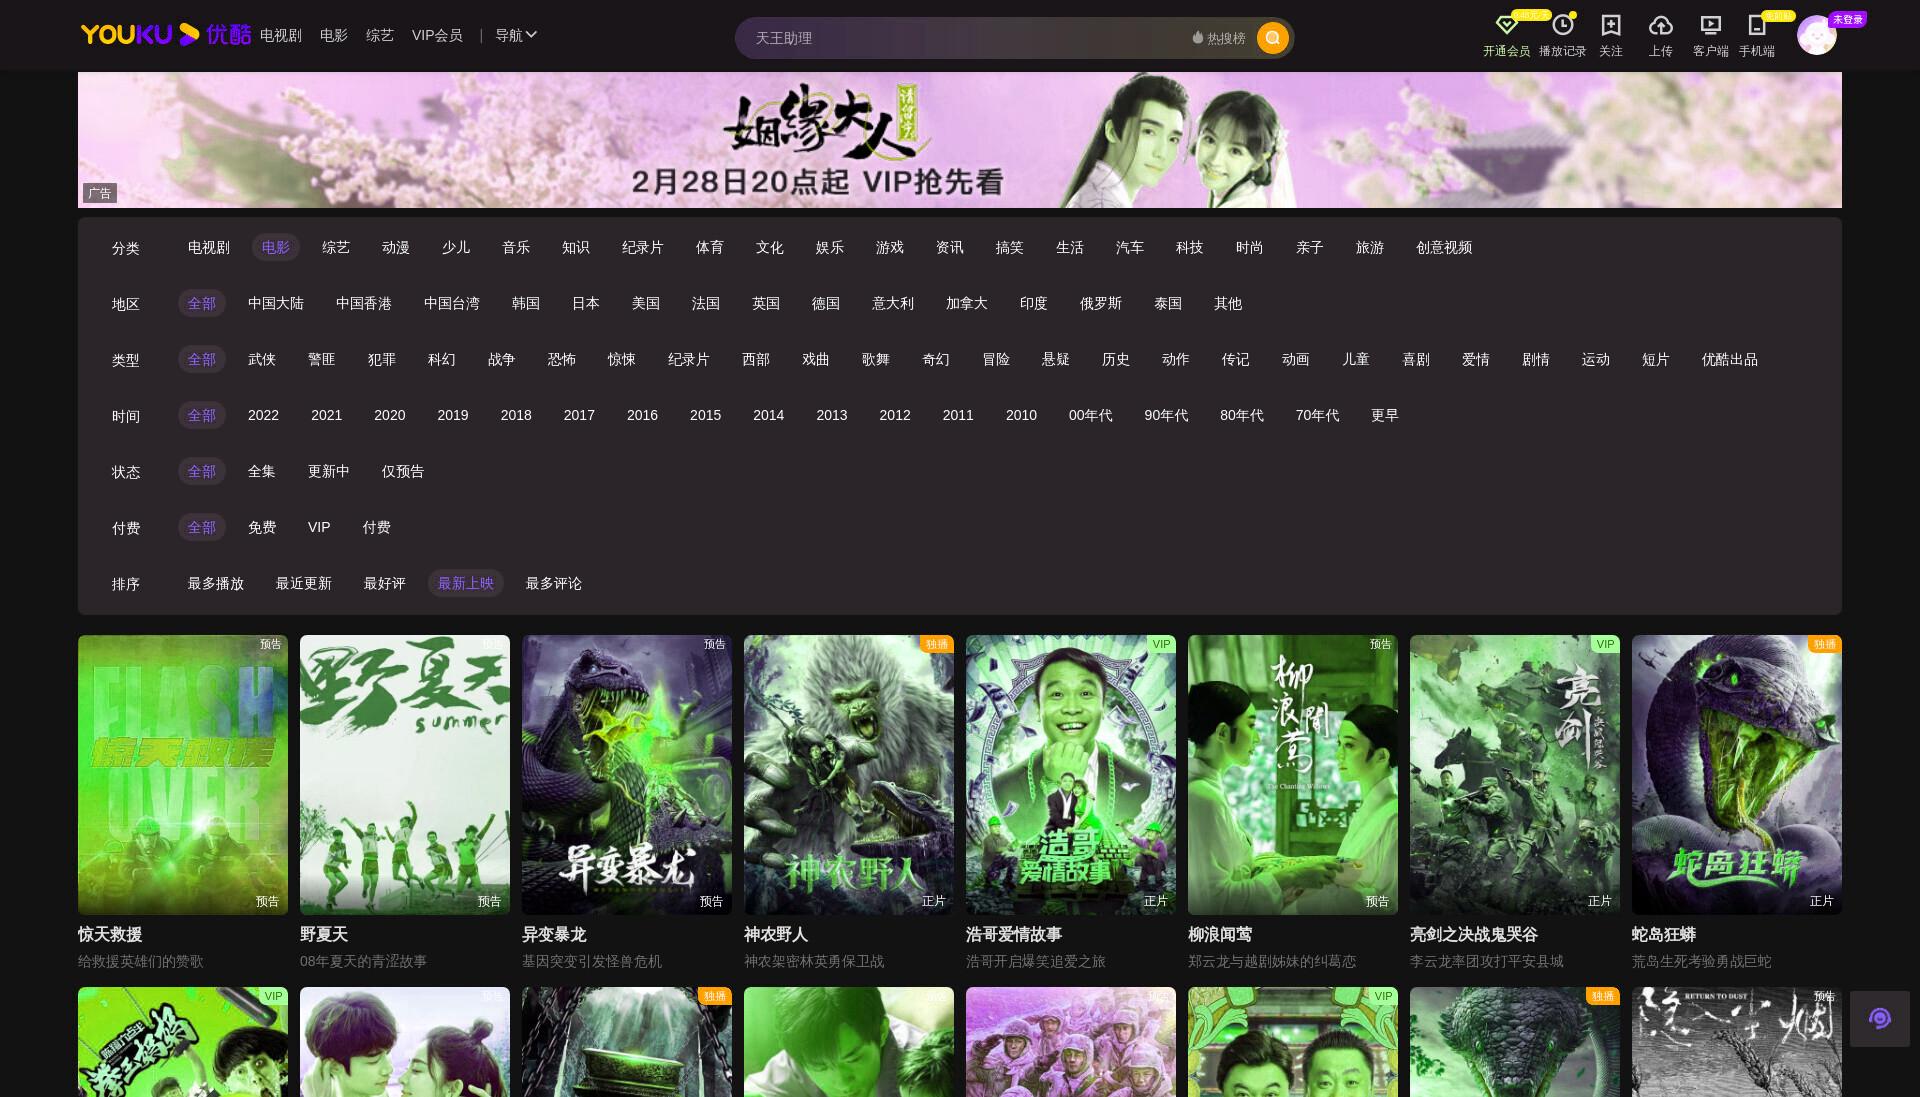Open the 野夏天 movie poster
The image size is (1920, 1097).
click(x=405, y=774)
